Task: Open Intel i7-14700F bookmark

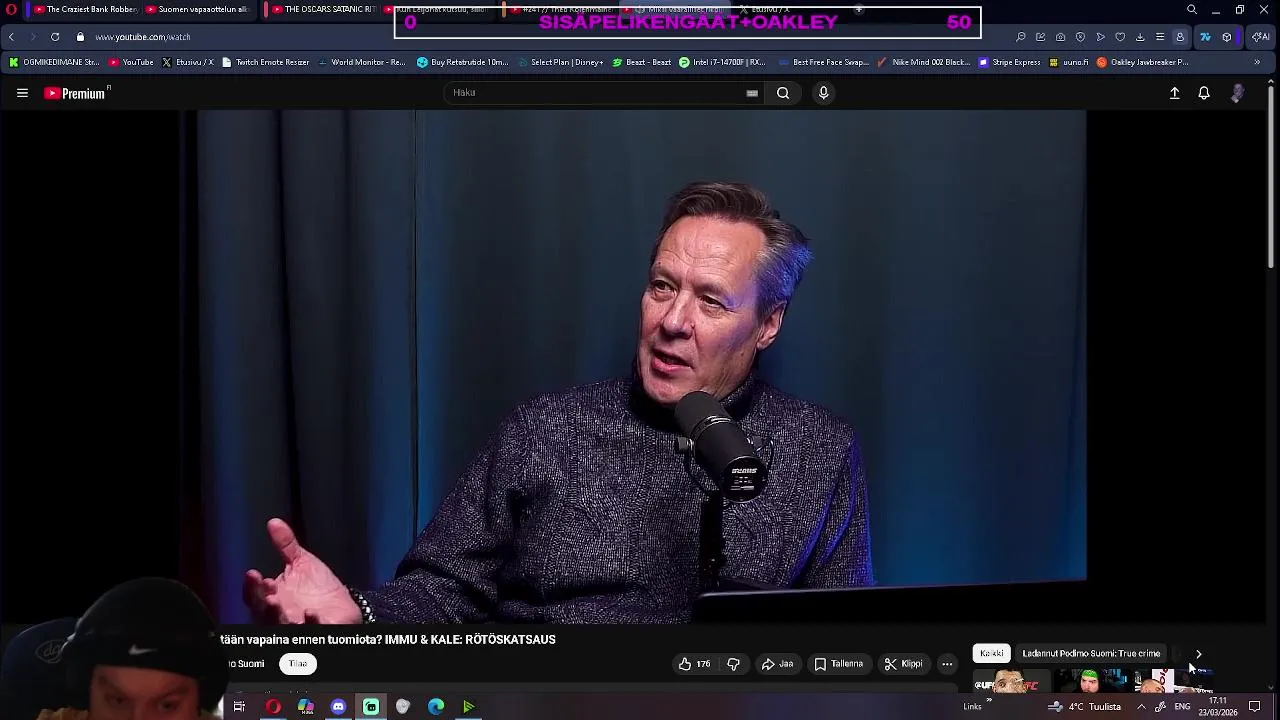Action: pyautogui.click(x=722, y=62)
